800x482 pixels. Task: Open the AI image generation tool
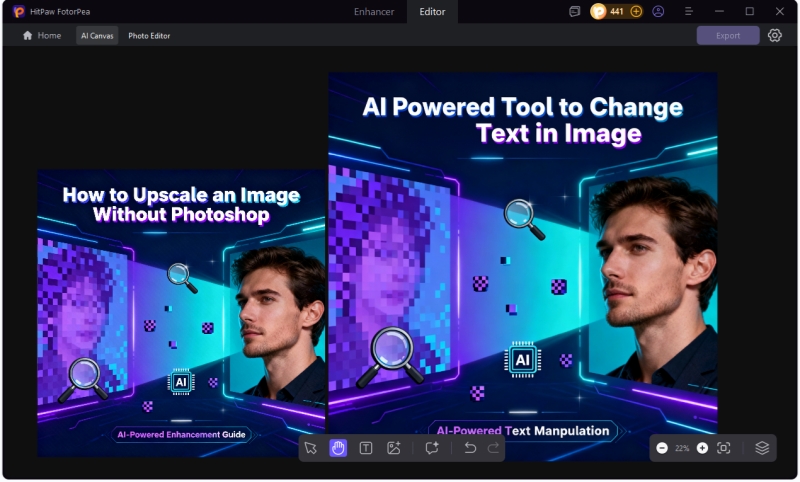[x=393, y=448]
